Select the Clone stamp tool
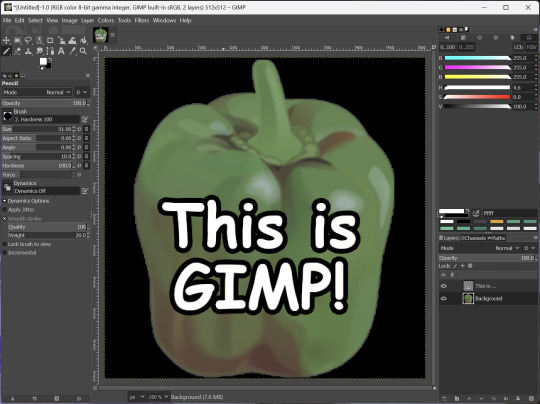540x404 pixels. [28, 51]
